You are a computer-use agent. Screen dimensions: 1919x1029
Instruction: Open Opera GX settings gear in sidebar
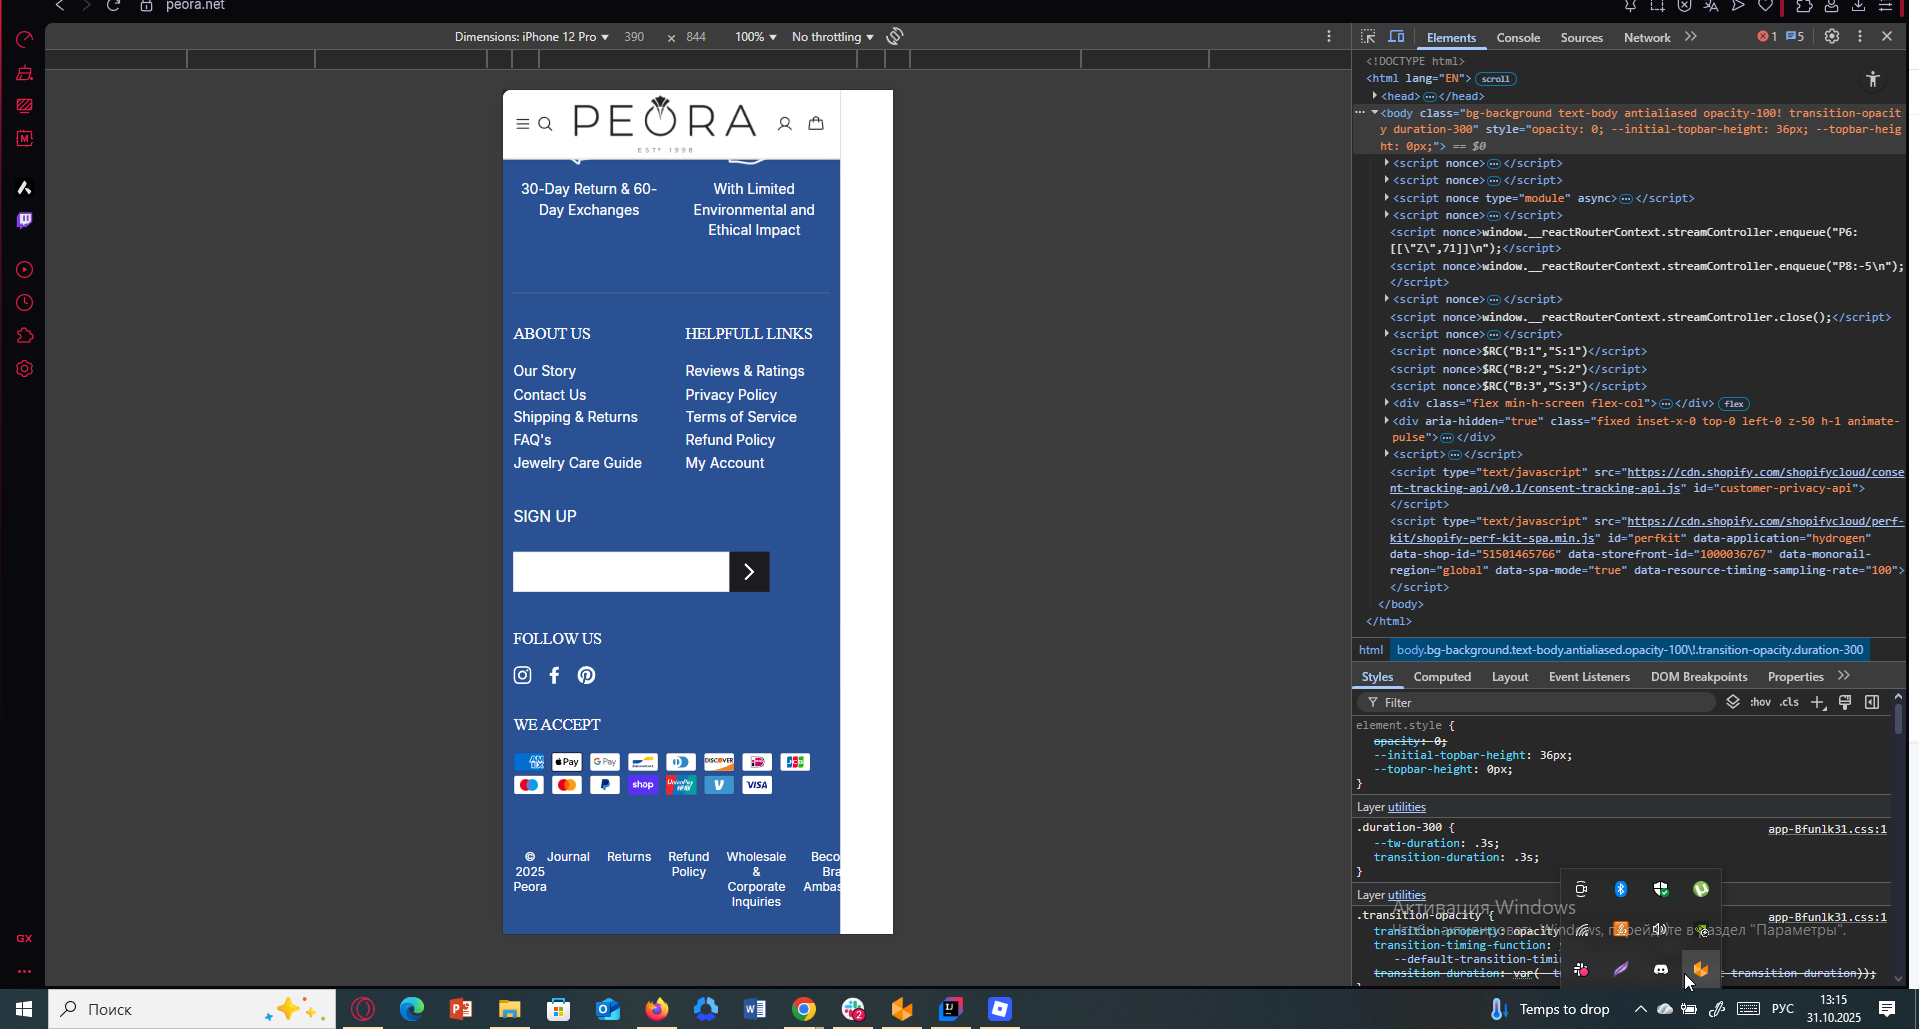click(x=25, y=369)
